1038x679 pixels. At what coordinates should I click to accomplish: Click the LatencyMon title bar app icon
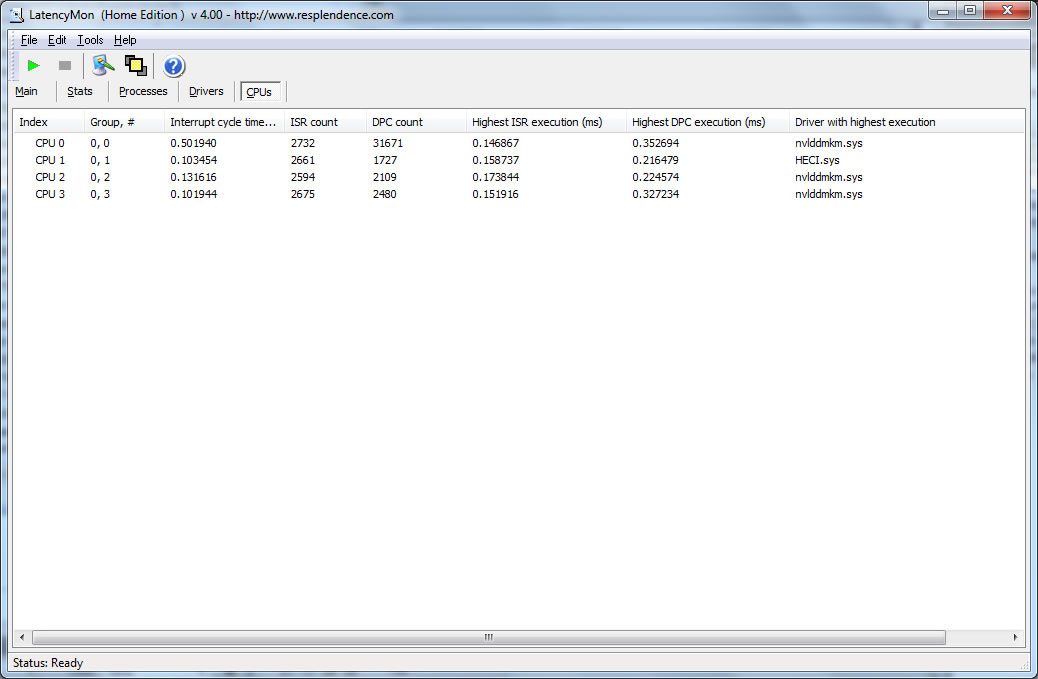pyautogui.click(x=15, y=15)
